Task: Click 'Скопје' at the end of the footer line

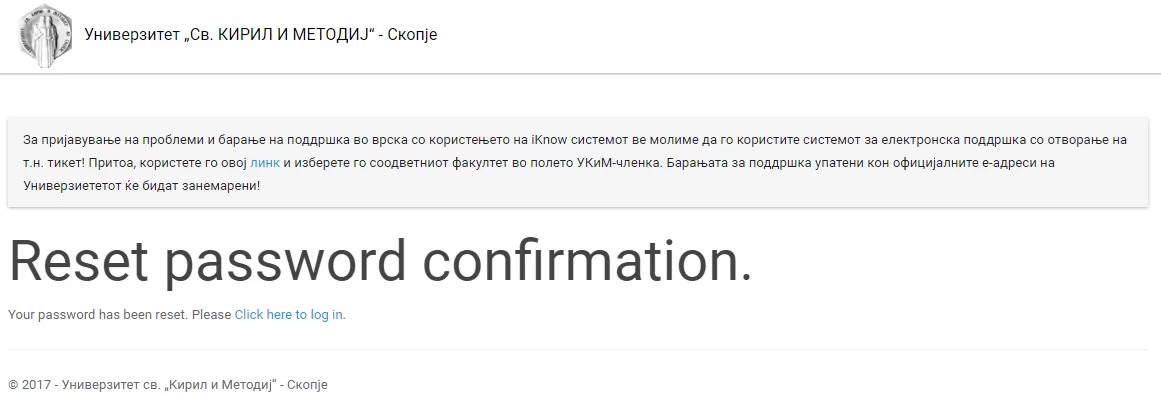Action: point(307,385)
